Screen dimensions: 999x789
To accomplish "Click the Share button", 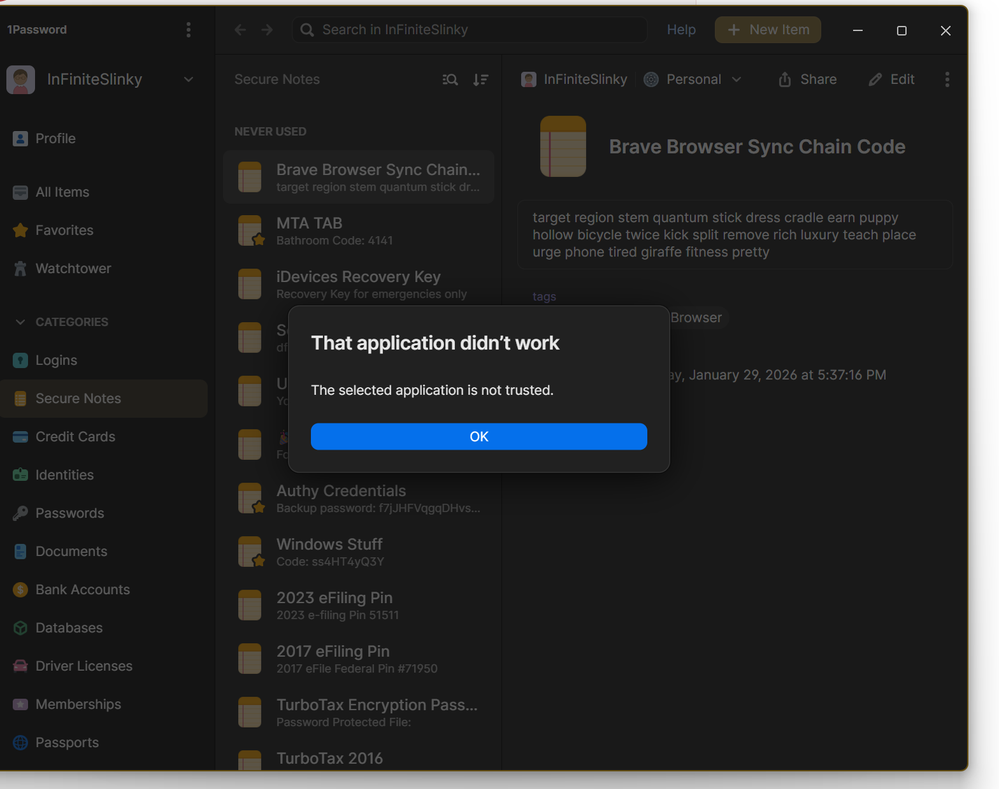I will tap(807, 80).
